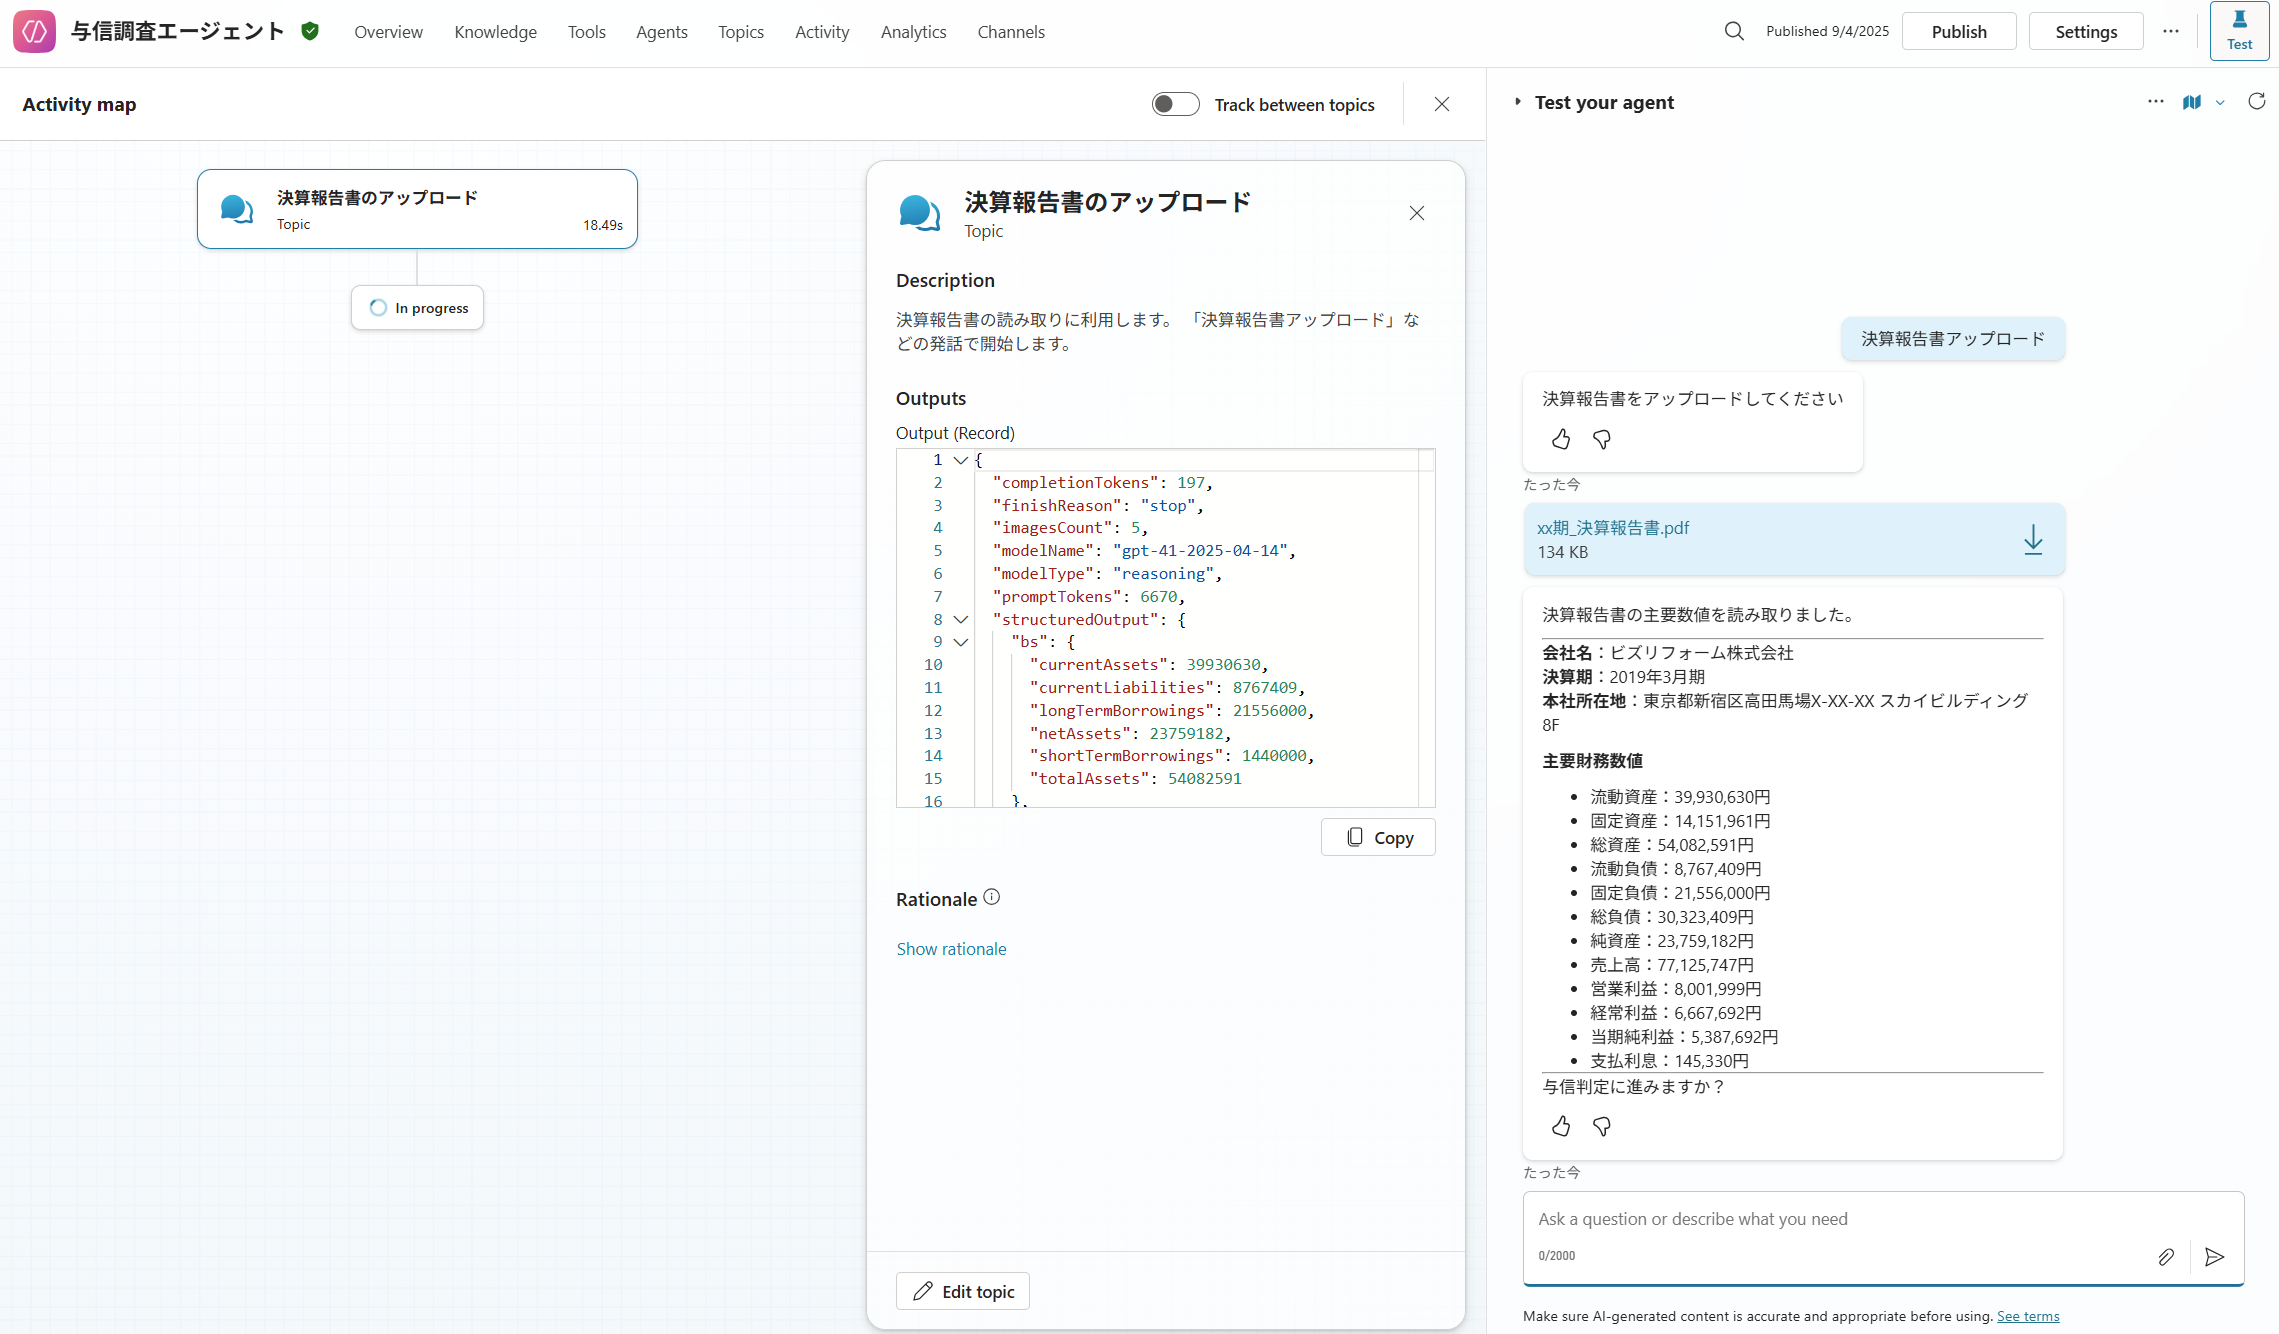The height and width of the screenshot is (1334, 2279).
Task: Toggle Track between topics switch
Action: [x=1175, y=104]
